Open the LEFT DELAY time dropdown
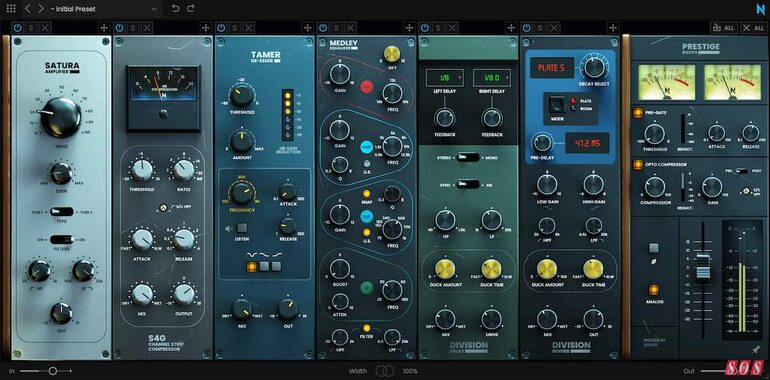 click(x=444, y=78)
